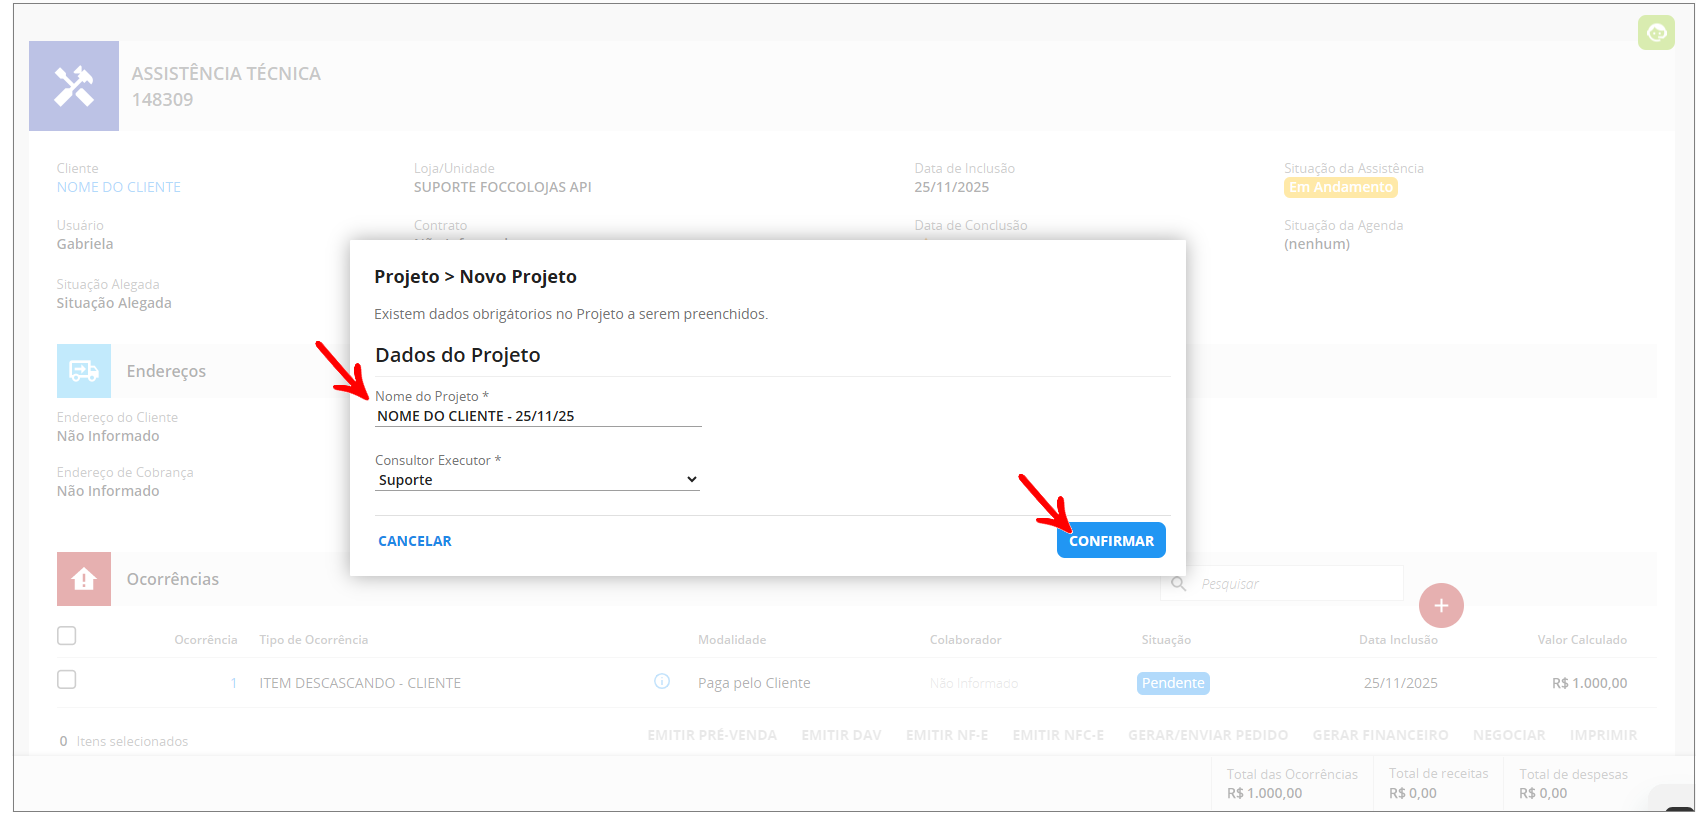Open the Consultor Executor dropdown
This screenshot has height=830, width=1705.
(x=538, y=480)
